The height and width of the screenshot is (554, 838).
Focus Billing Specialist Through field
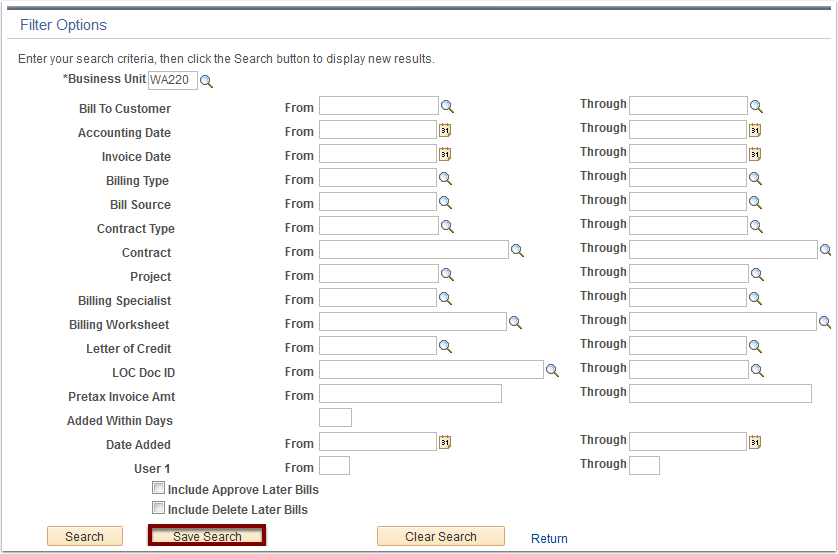pyautogui.click(x=688, y=298)
